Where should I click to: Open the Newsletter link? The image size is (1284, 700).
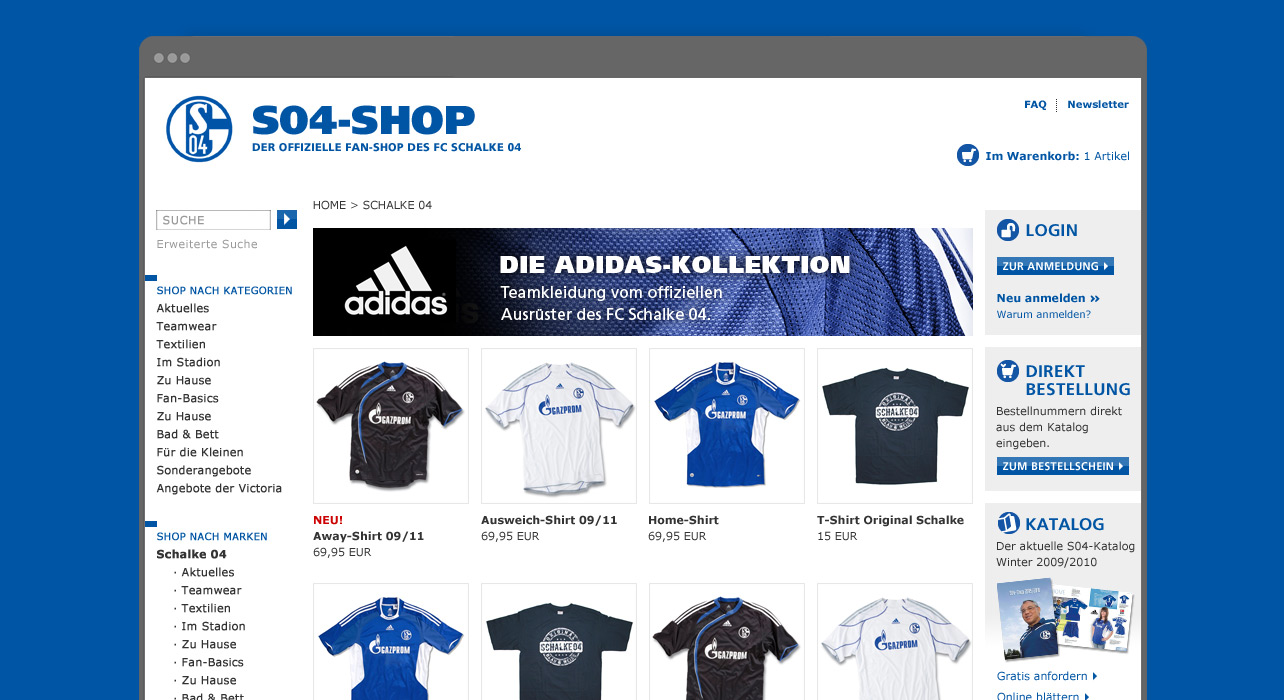[1098, 104]
